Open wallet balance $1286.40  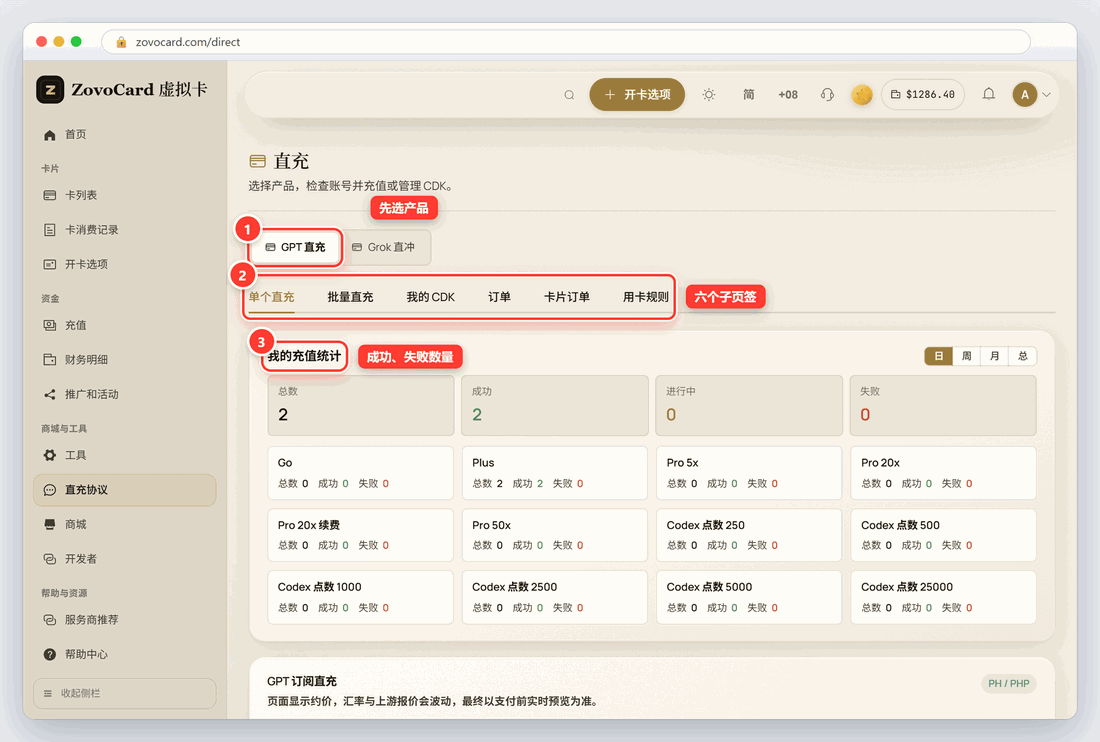[x=923, y=95]
